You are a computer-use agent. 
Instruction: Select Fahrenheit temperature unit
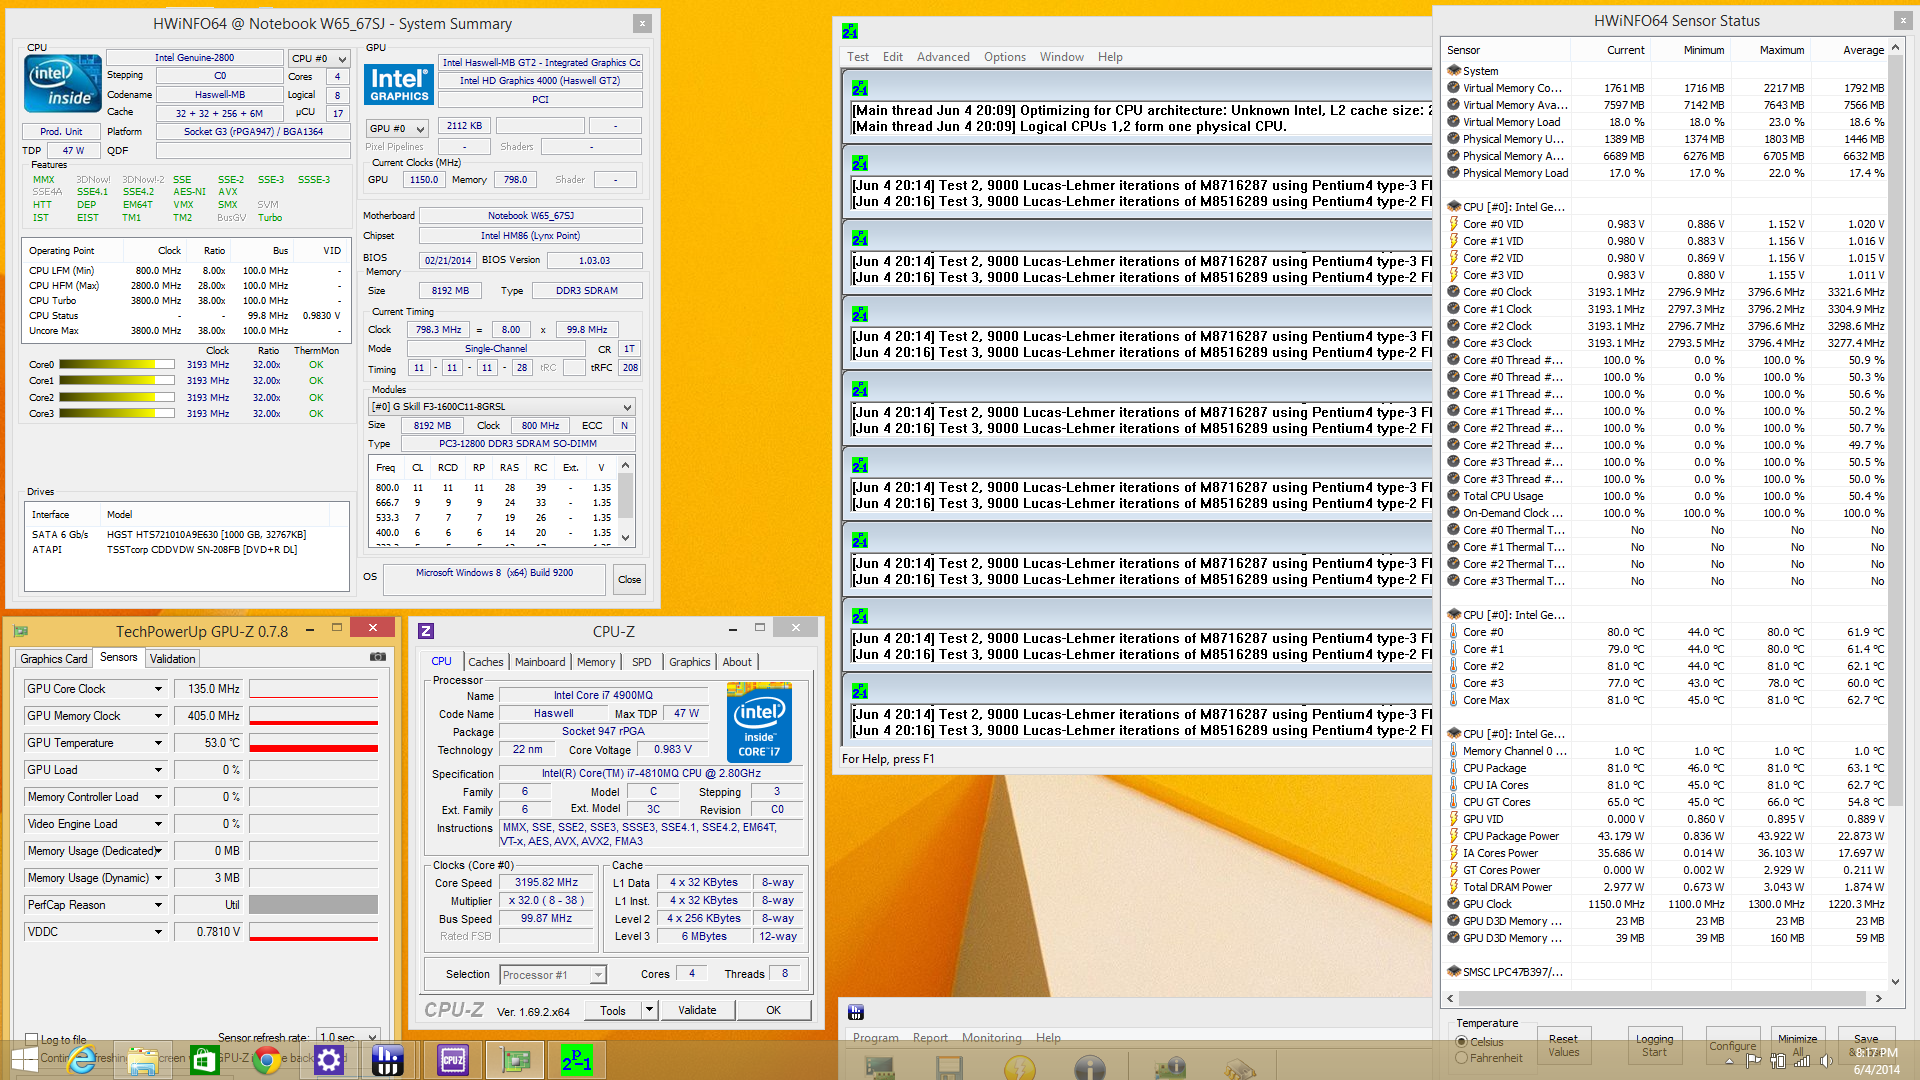tap(1462, 1058)
